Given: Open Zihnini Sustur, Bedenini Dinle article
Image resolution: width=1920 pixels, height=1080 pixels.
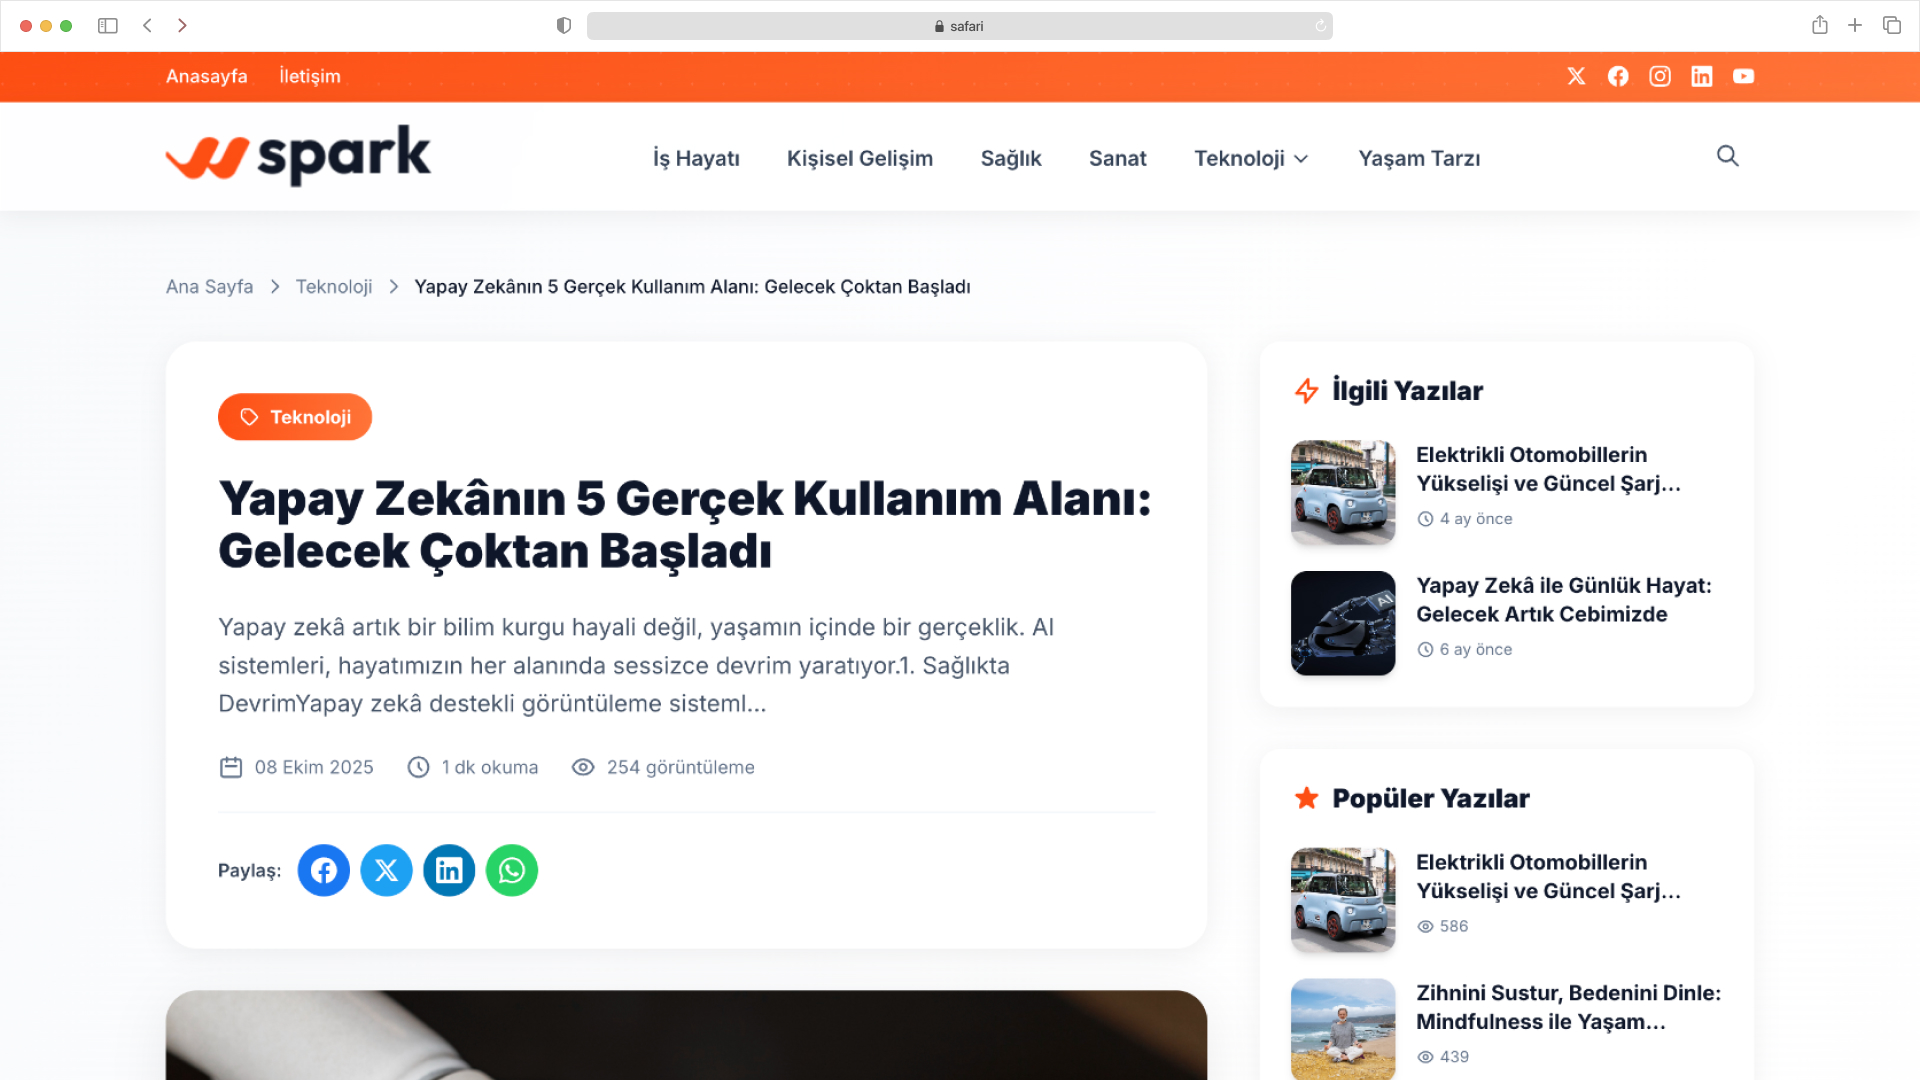Looking at the screenshot, I should click(x=1568, y=1007).
